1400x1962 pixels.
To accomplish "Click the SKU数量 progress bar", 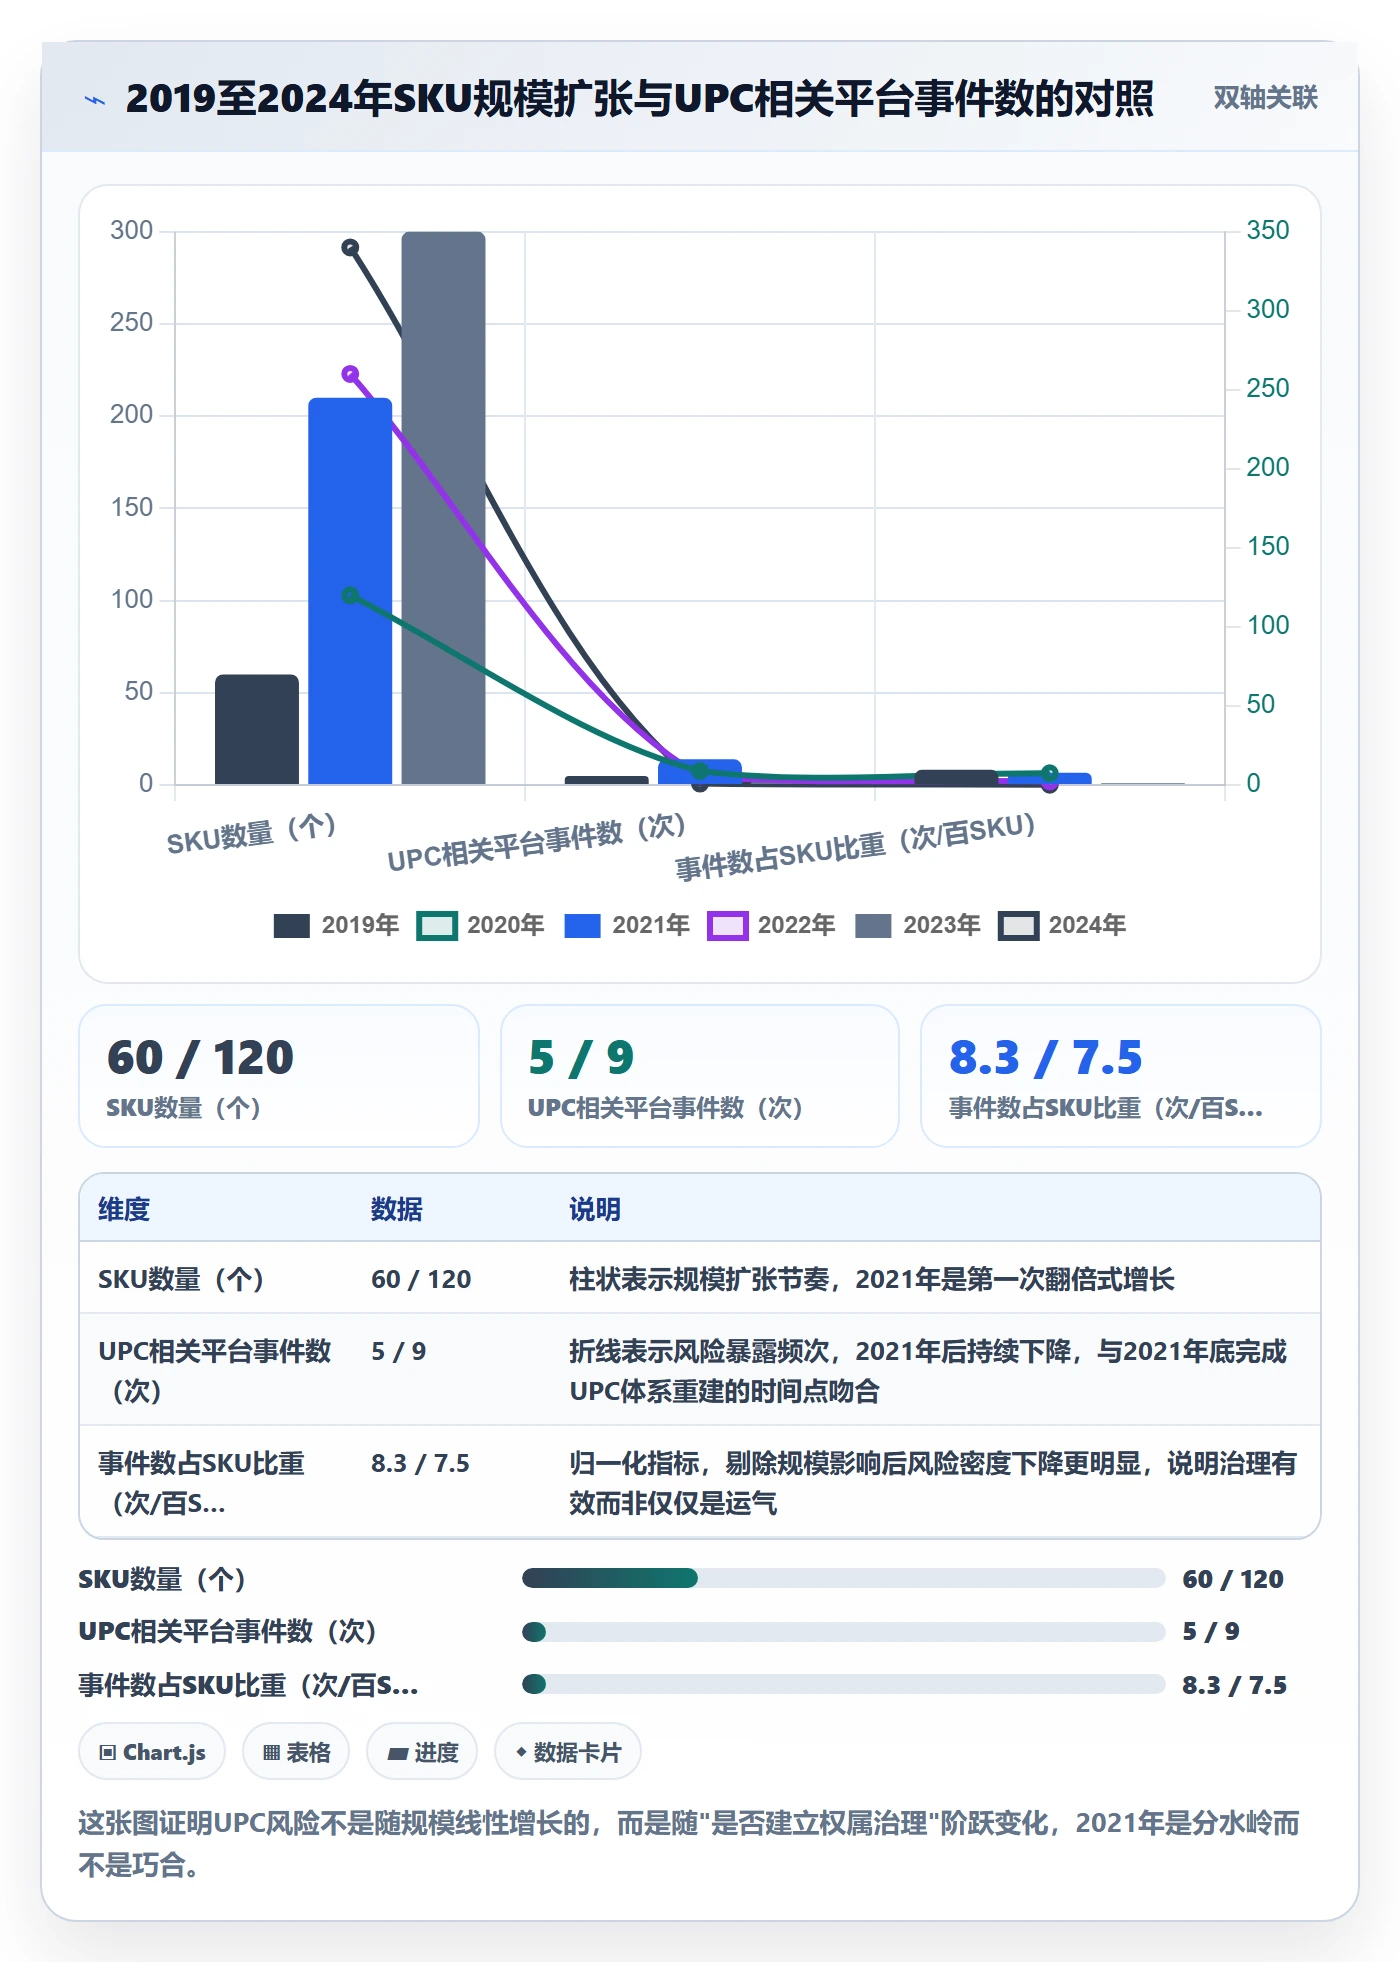I will pyautogui.click(x=843, y=1578).
